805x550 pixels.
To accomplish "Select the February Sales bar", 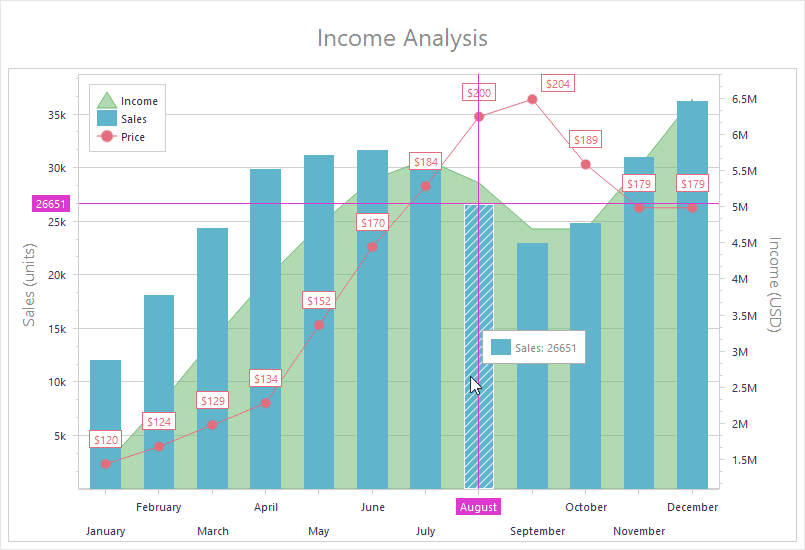I will tap(159, 392).
